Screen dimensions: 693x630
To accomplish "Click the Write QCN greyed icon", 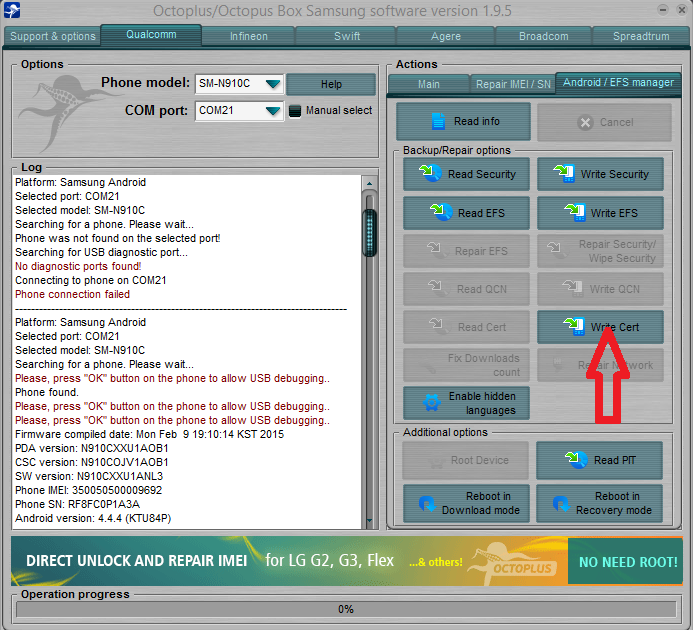I will coord(572,288).
